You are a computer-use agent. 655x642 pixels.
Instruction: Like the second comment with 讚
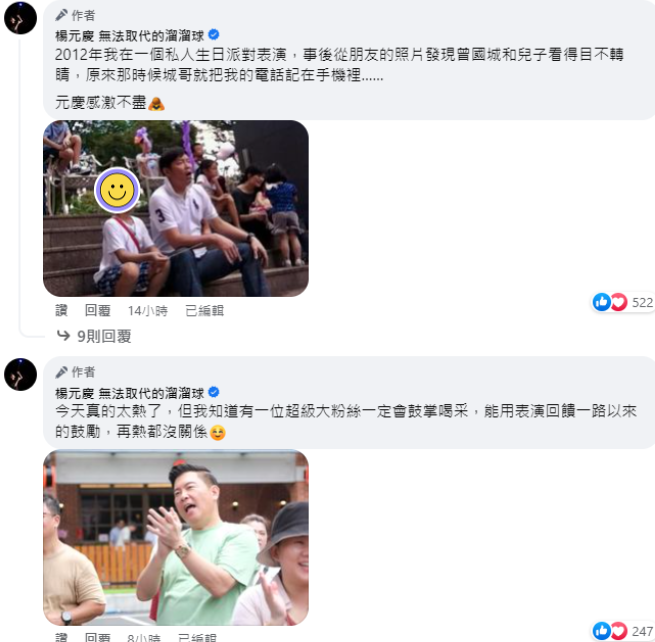[x=61, y=637]
